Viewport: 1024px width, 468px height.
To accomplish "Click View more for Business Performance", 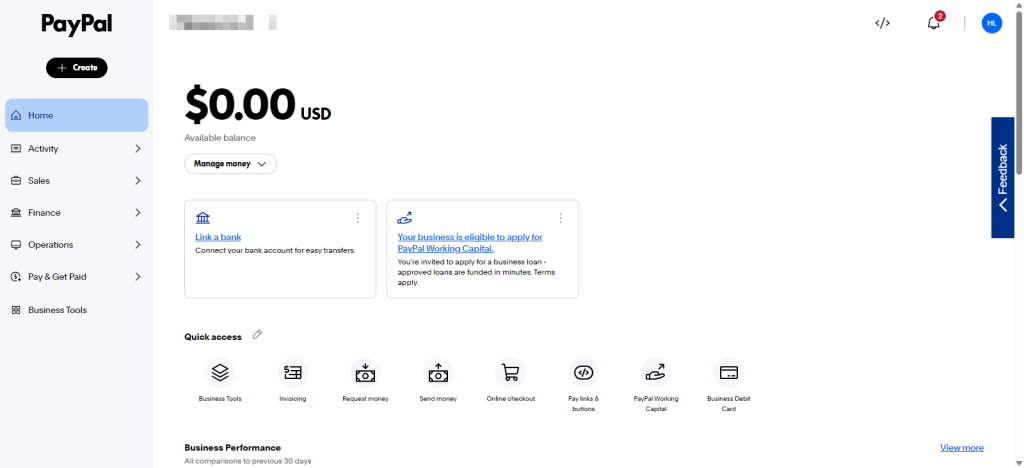I will tap(961, 448).
